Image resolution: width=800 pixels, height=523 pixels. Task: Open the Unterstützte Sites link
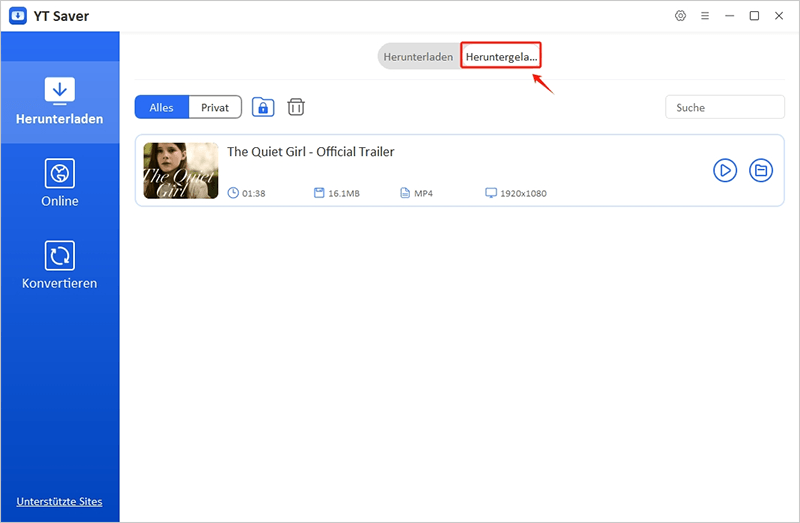tap(59, 501)
